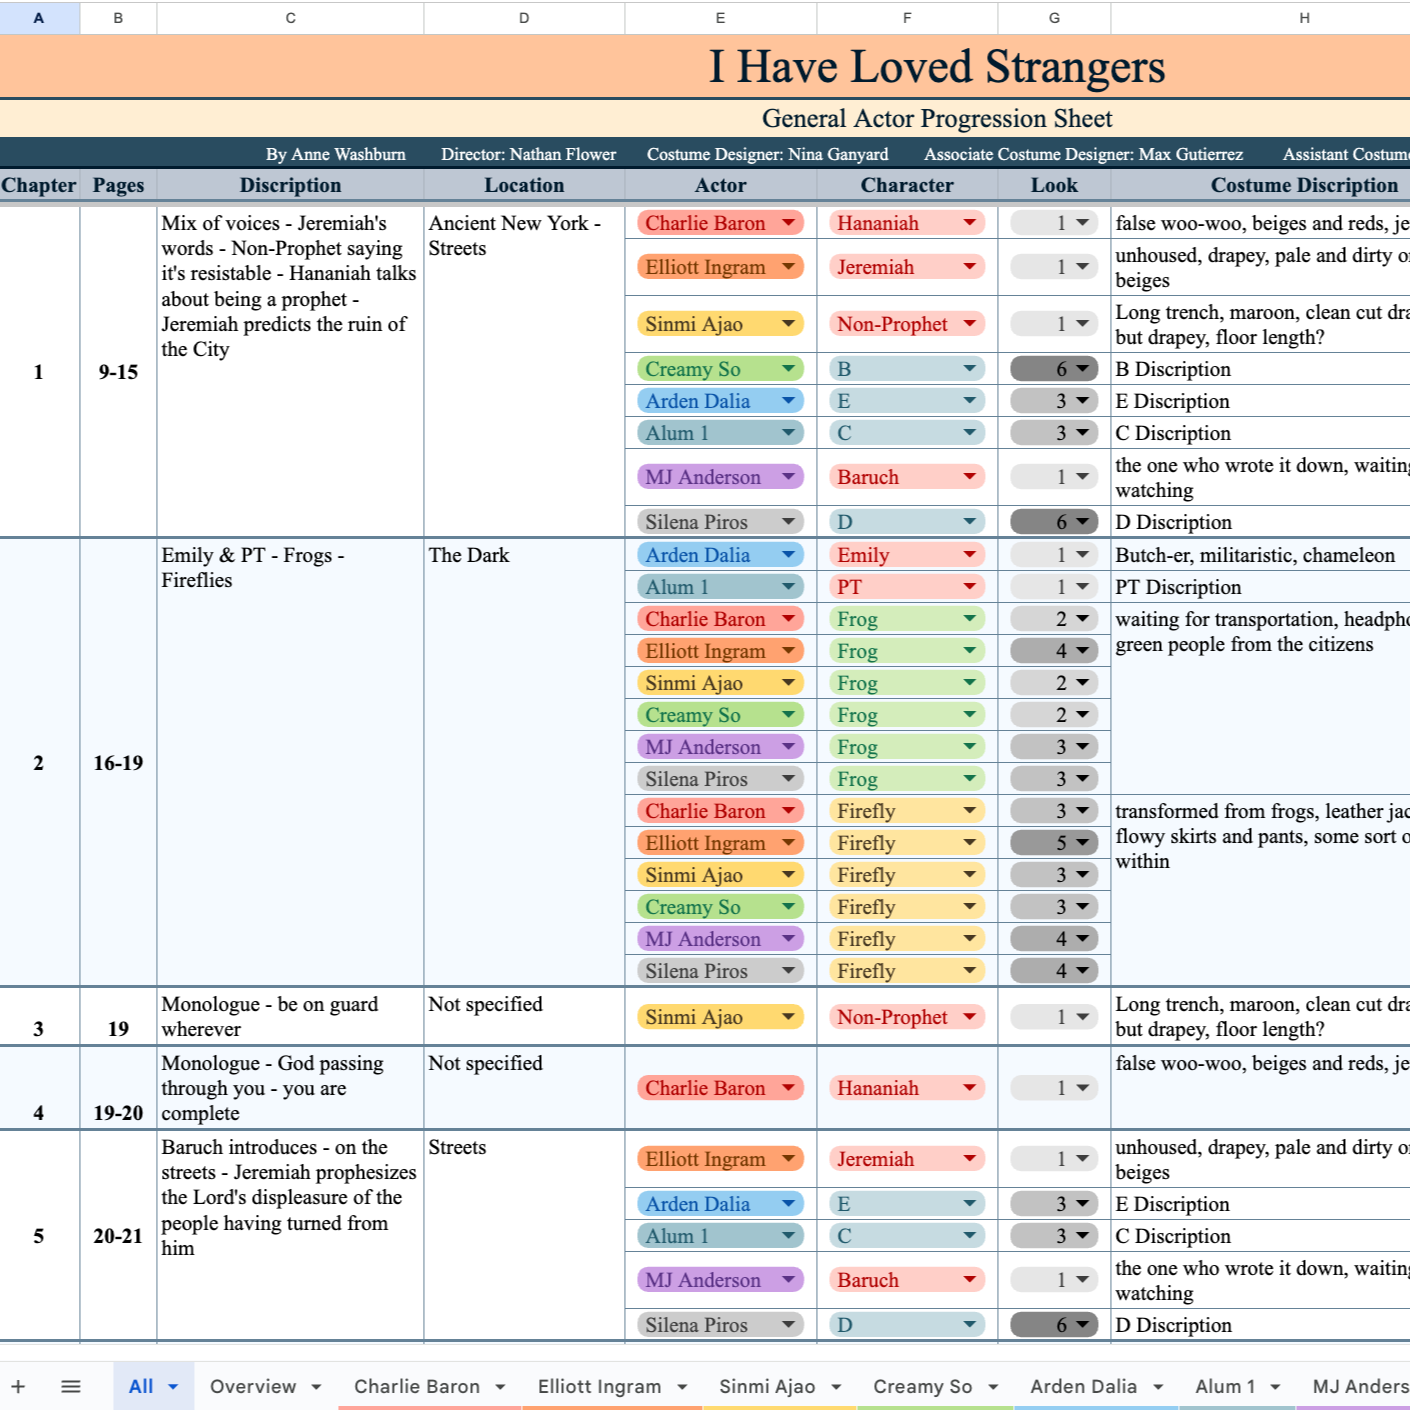The image size is (1410, 1410).
Task: Select 'Monologue - God passing through you' cell
Action: tap(290, 1088)
